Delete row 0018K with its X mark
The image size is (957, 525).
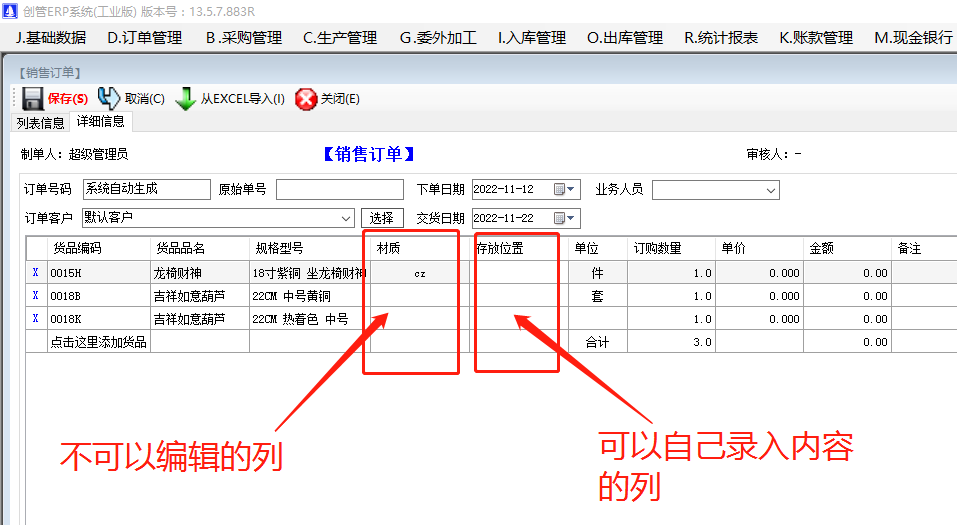[35, 319]
